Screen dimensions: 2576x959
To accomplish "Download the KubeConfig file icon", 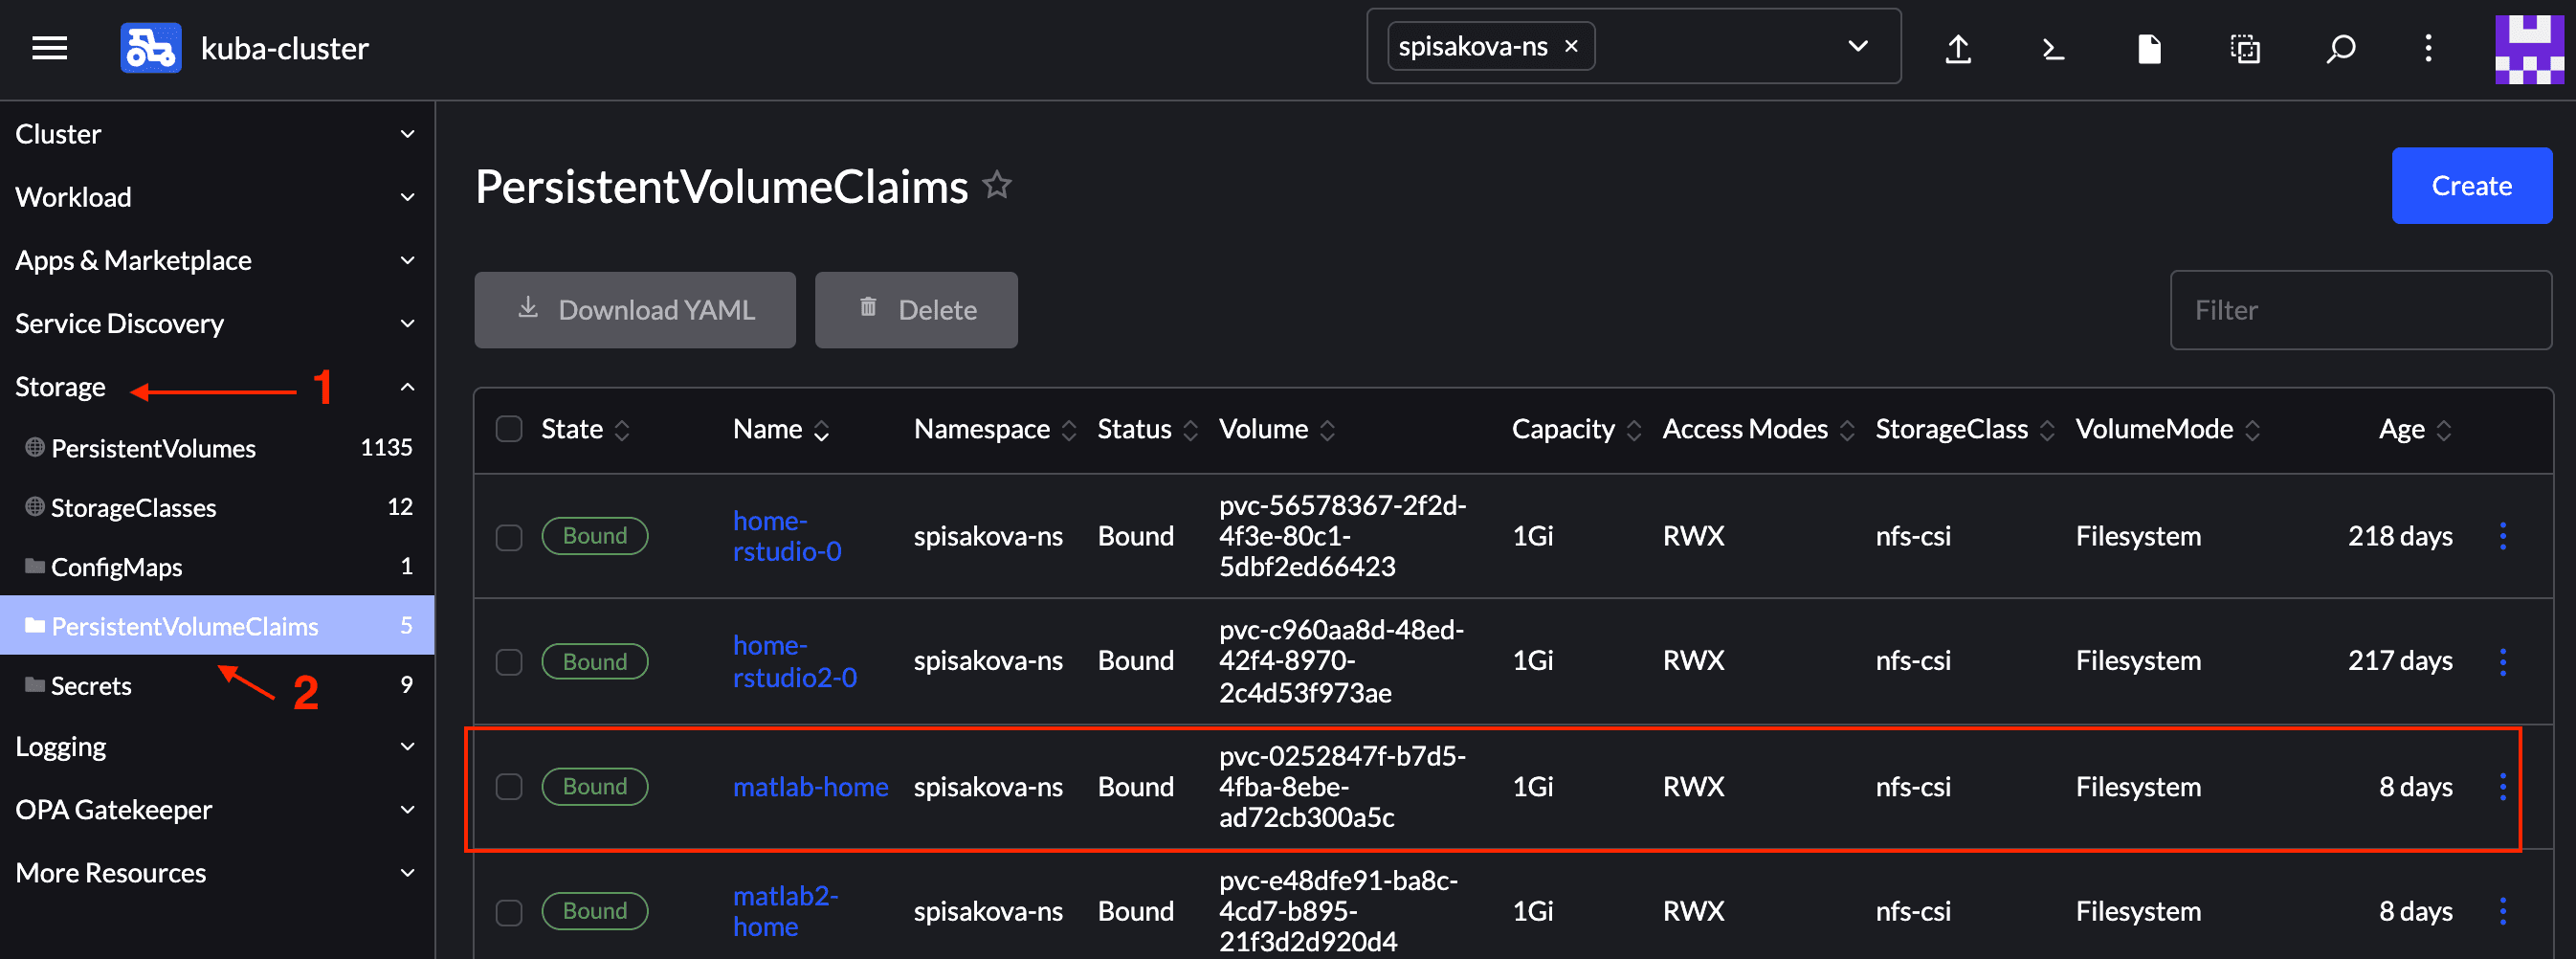I will pos(2149,48).
